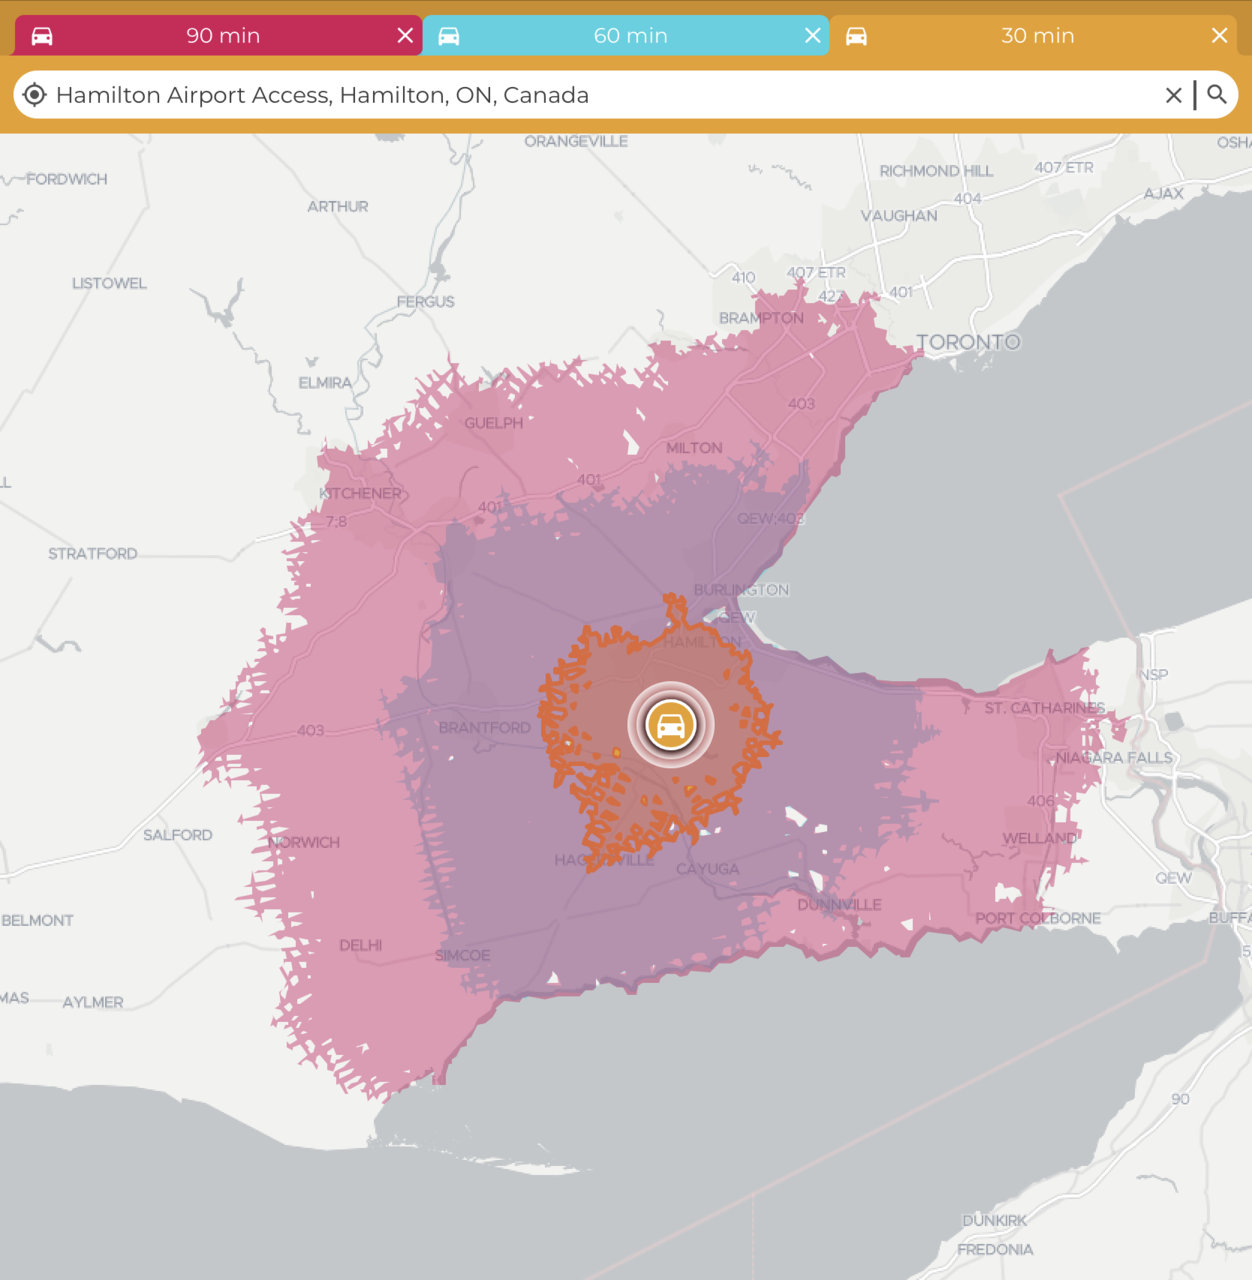Select the 30 min tab

[1037, 36]
